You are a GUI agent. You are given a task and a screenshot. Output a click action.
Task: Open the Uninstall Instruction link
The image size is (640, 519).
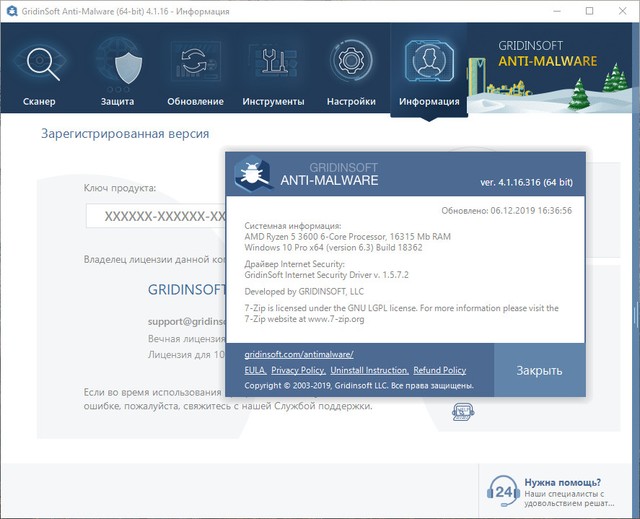(x=370, y=370)
